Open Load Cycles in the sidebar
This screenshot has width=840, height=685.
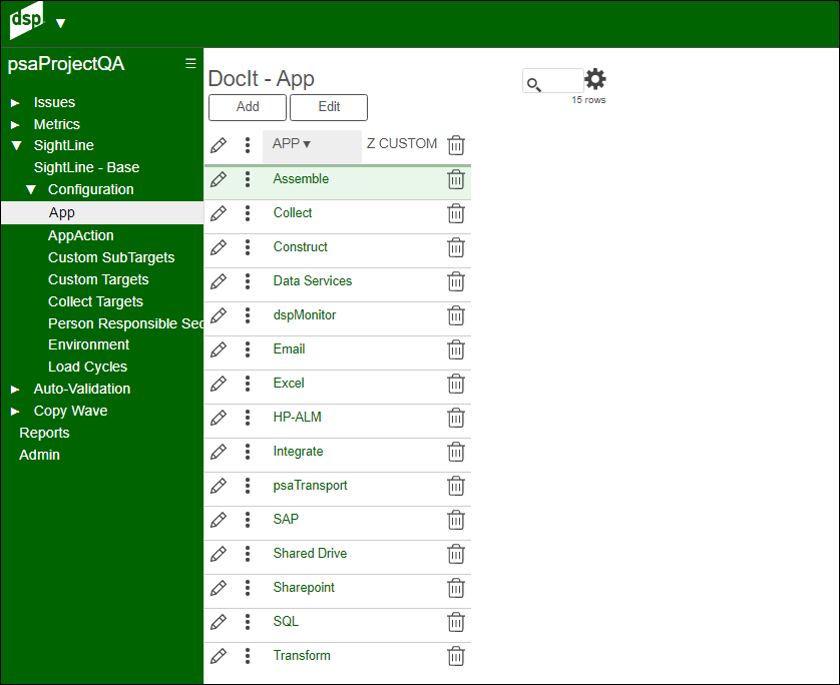88,367
